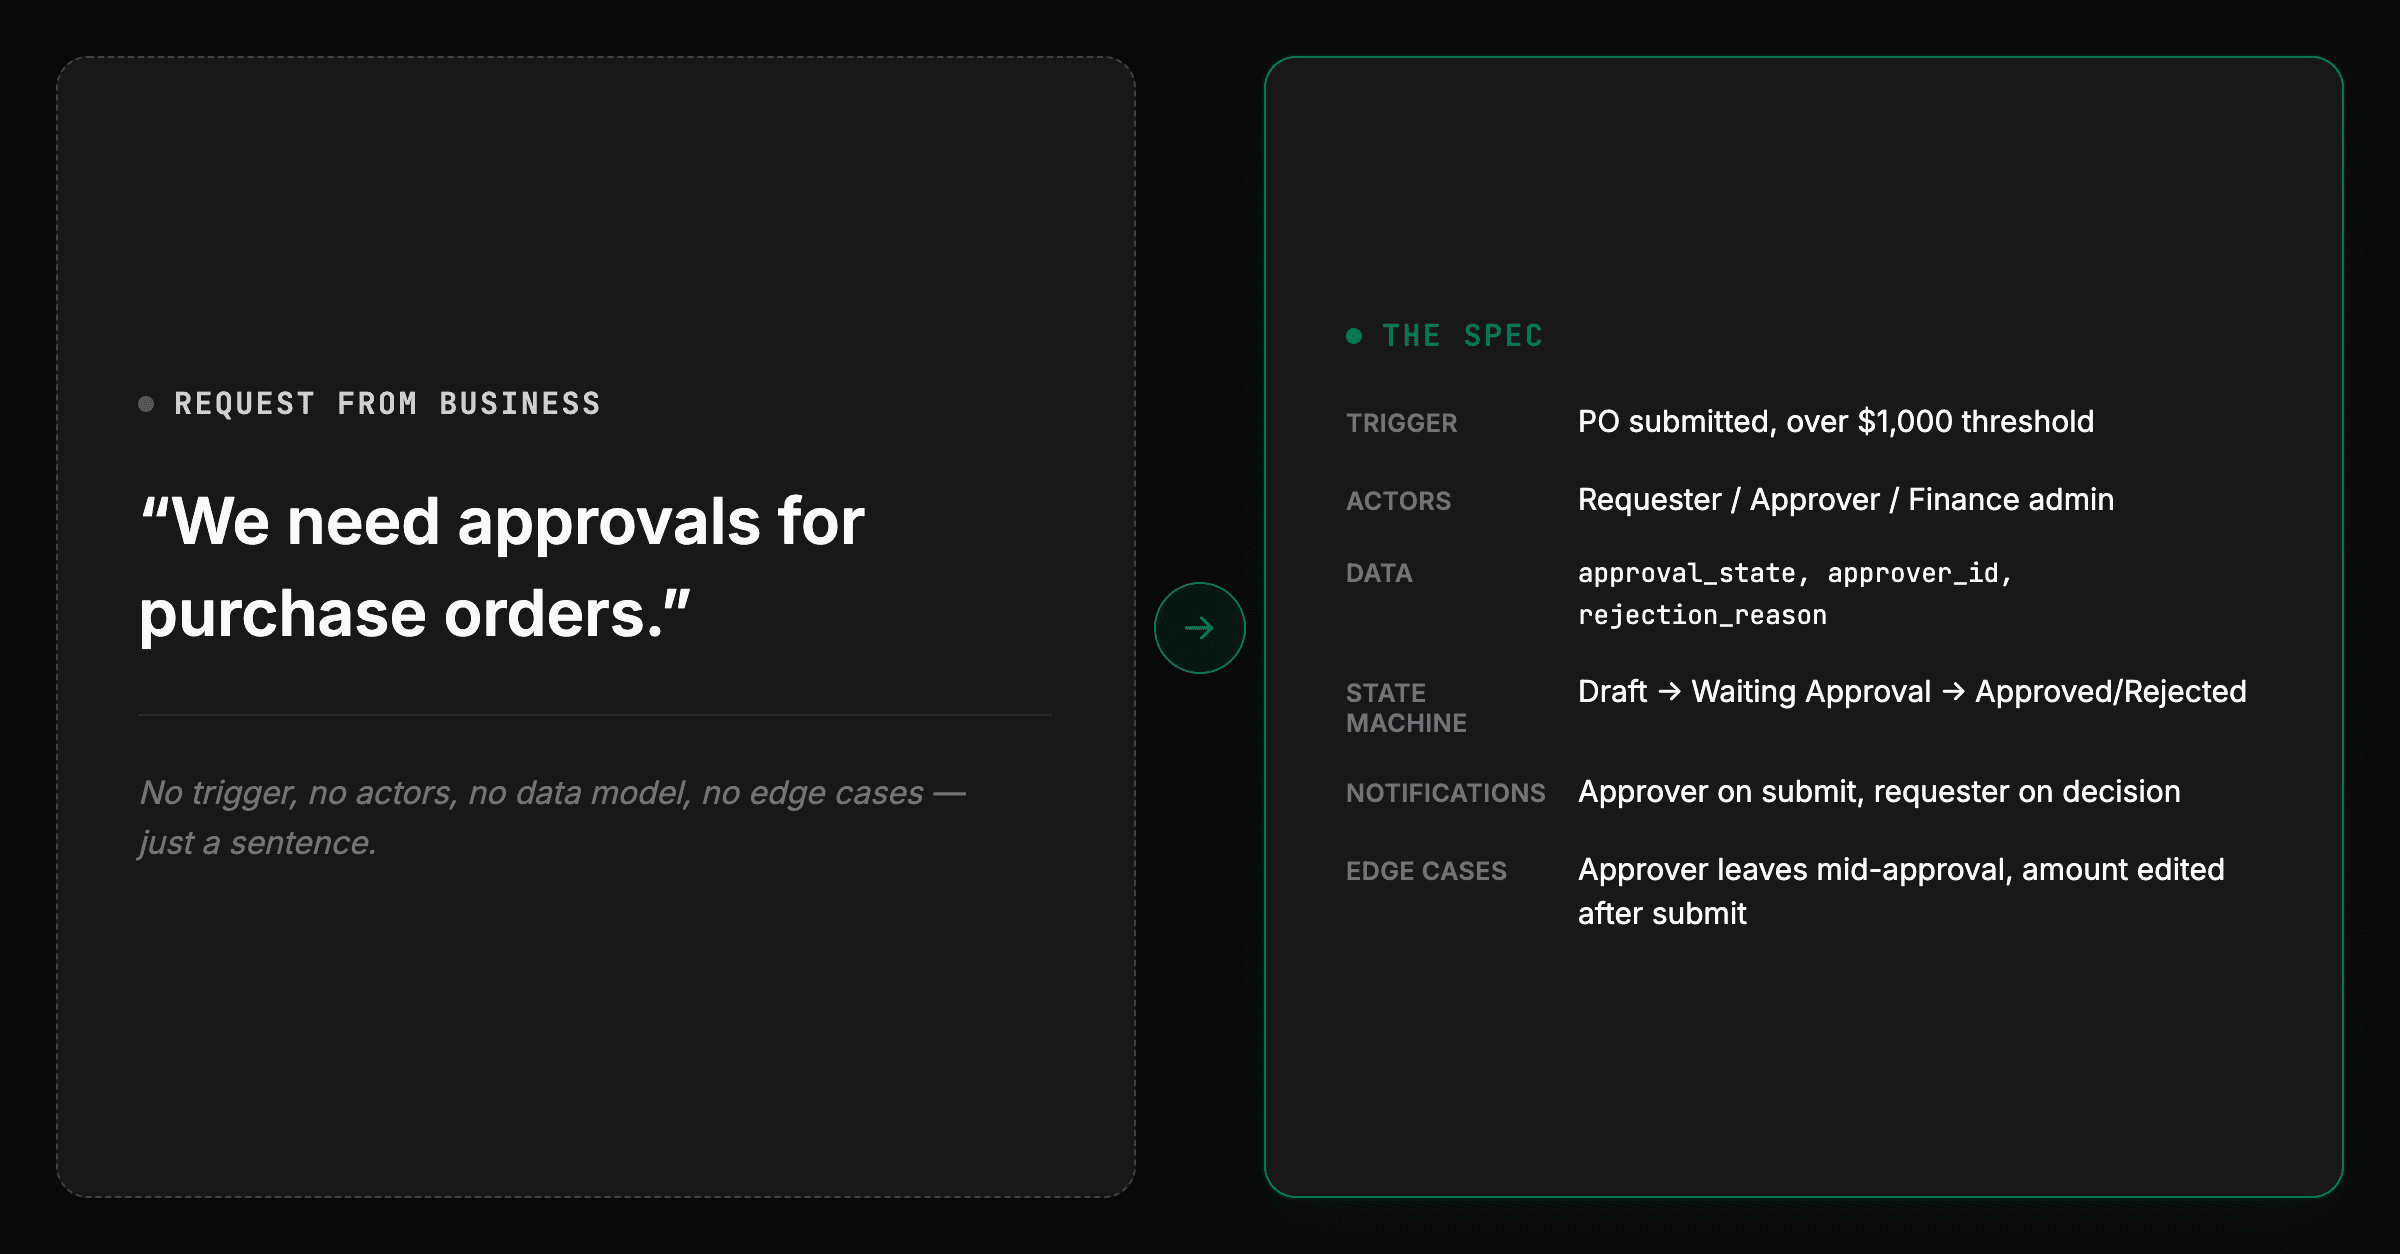Select the THE SPEC heading
Image resolution: width=2400 pixels, height=1254 pixels.
click(1462, 336)
